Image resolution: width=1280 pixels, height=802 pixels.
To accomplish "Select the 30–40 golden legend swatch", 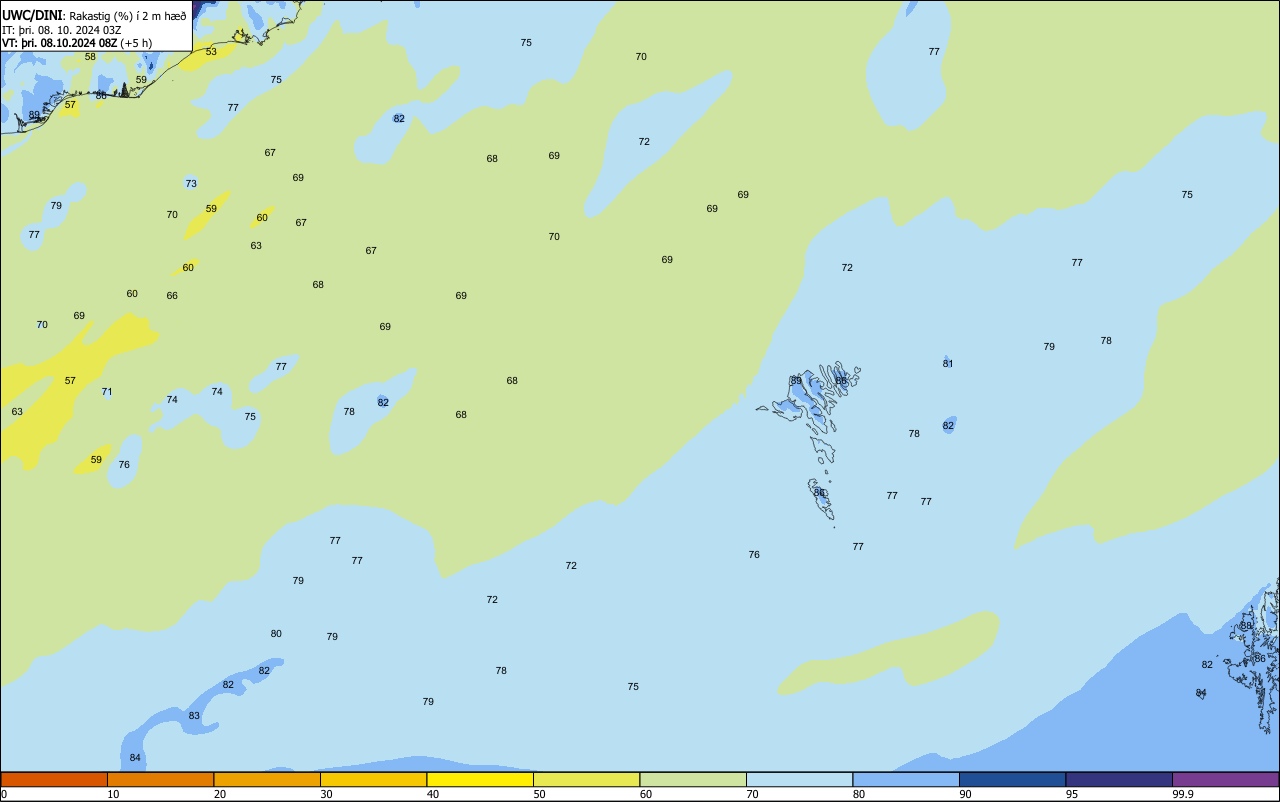I will [x=373, y=779].
